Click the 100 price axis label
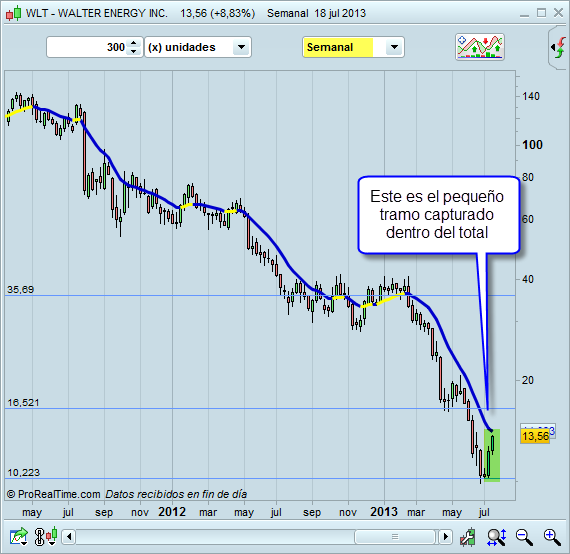 (532, 145)
